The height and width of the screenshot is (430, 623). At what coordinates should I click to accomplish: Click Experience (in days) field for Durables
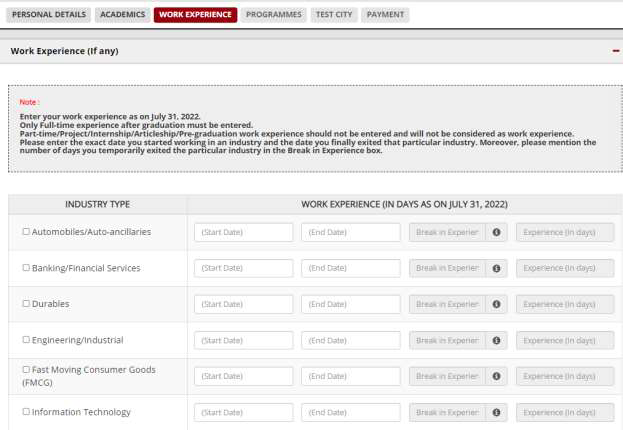coord(565,304)
